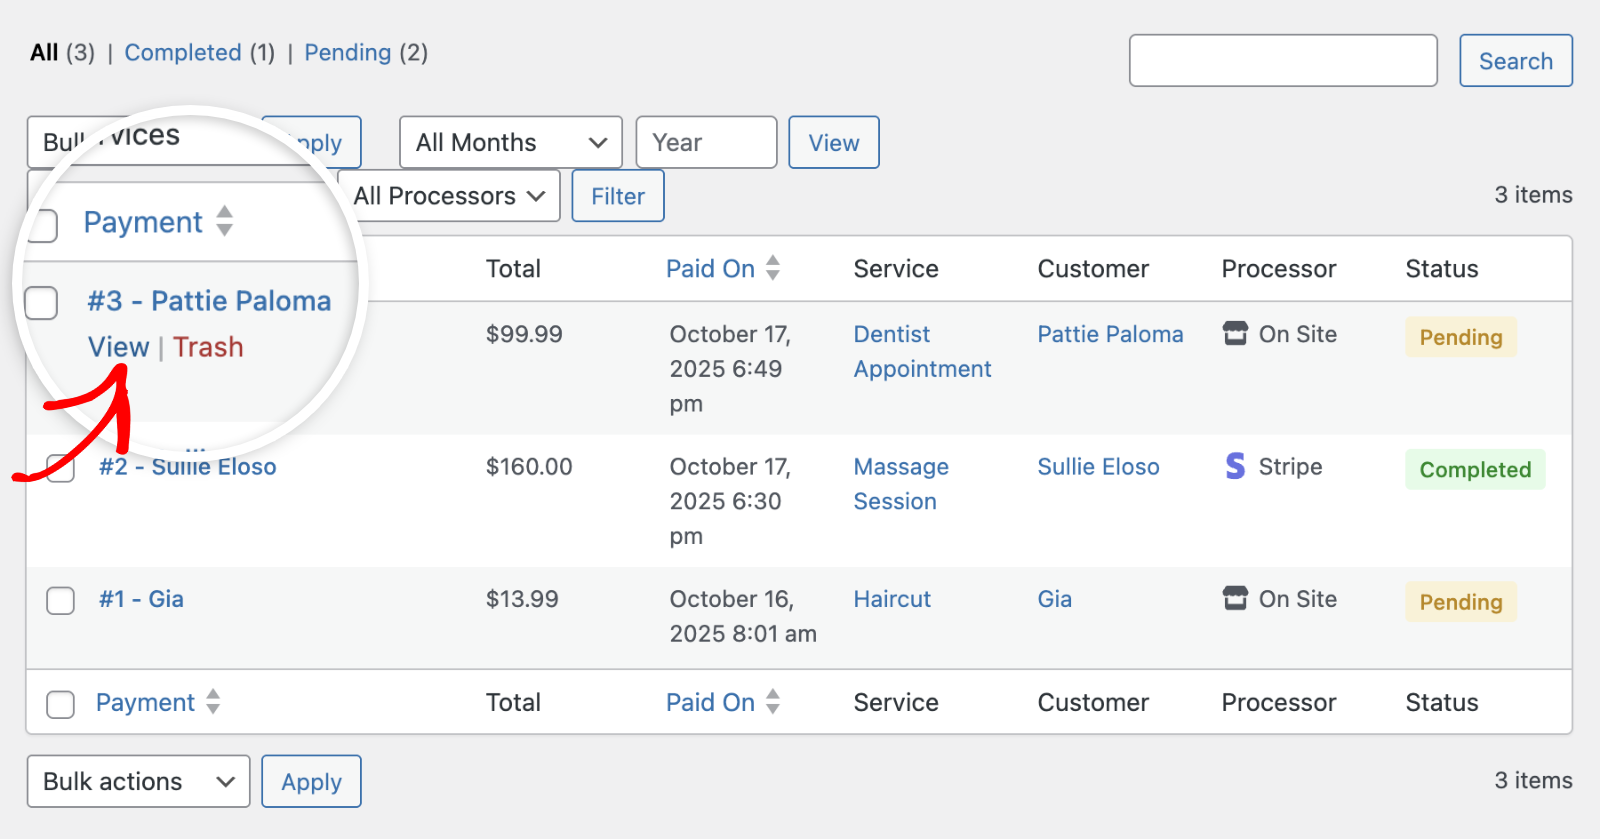This screenshot has width=1600, height=839.
Task: Select the checkbox for payment #1 - Gia
Action: pos(61,600)
